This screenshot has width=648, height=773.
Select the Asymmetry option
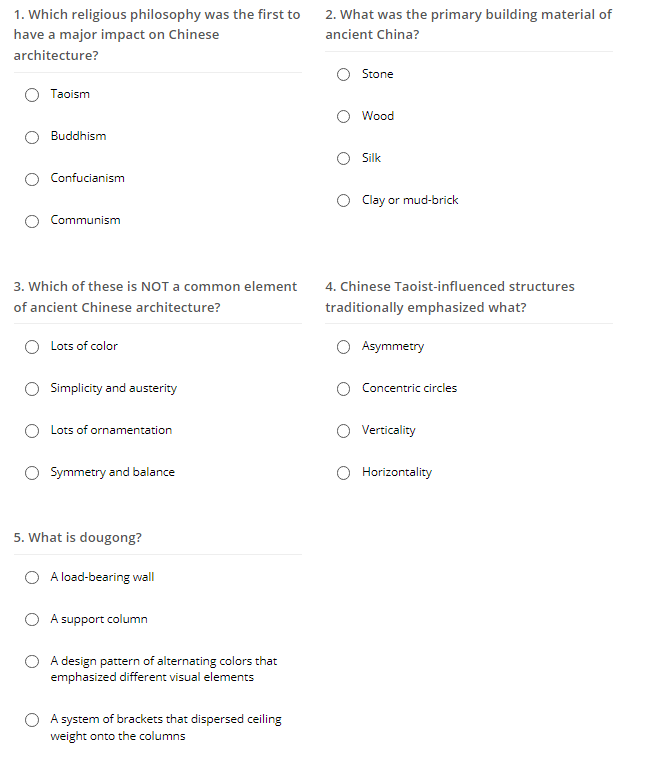[343, 347]
